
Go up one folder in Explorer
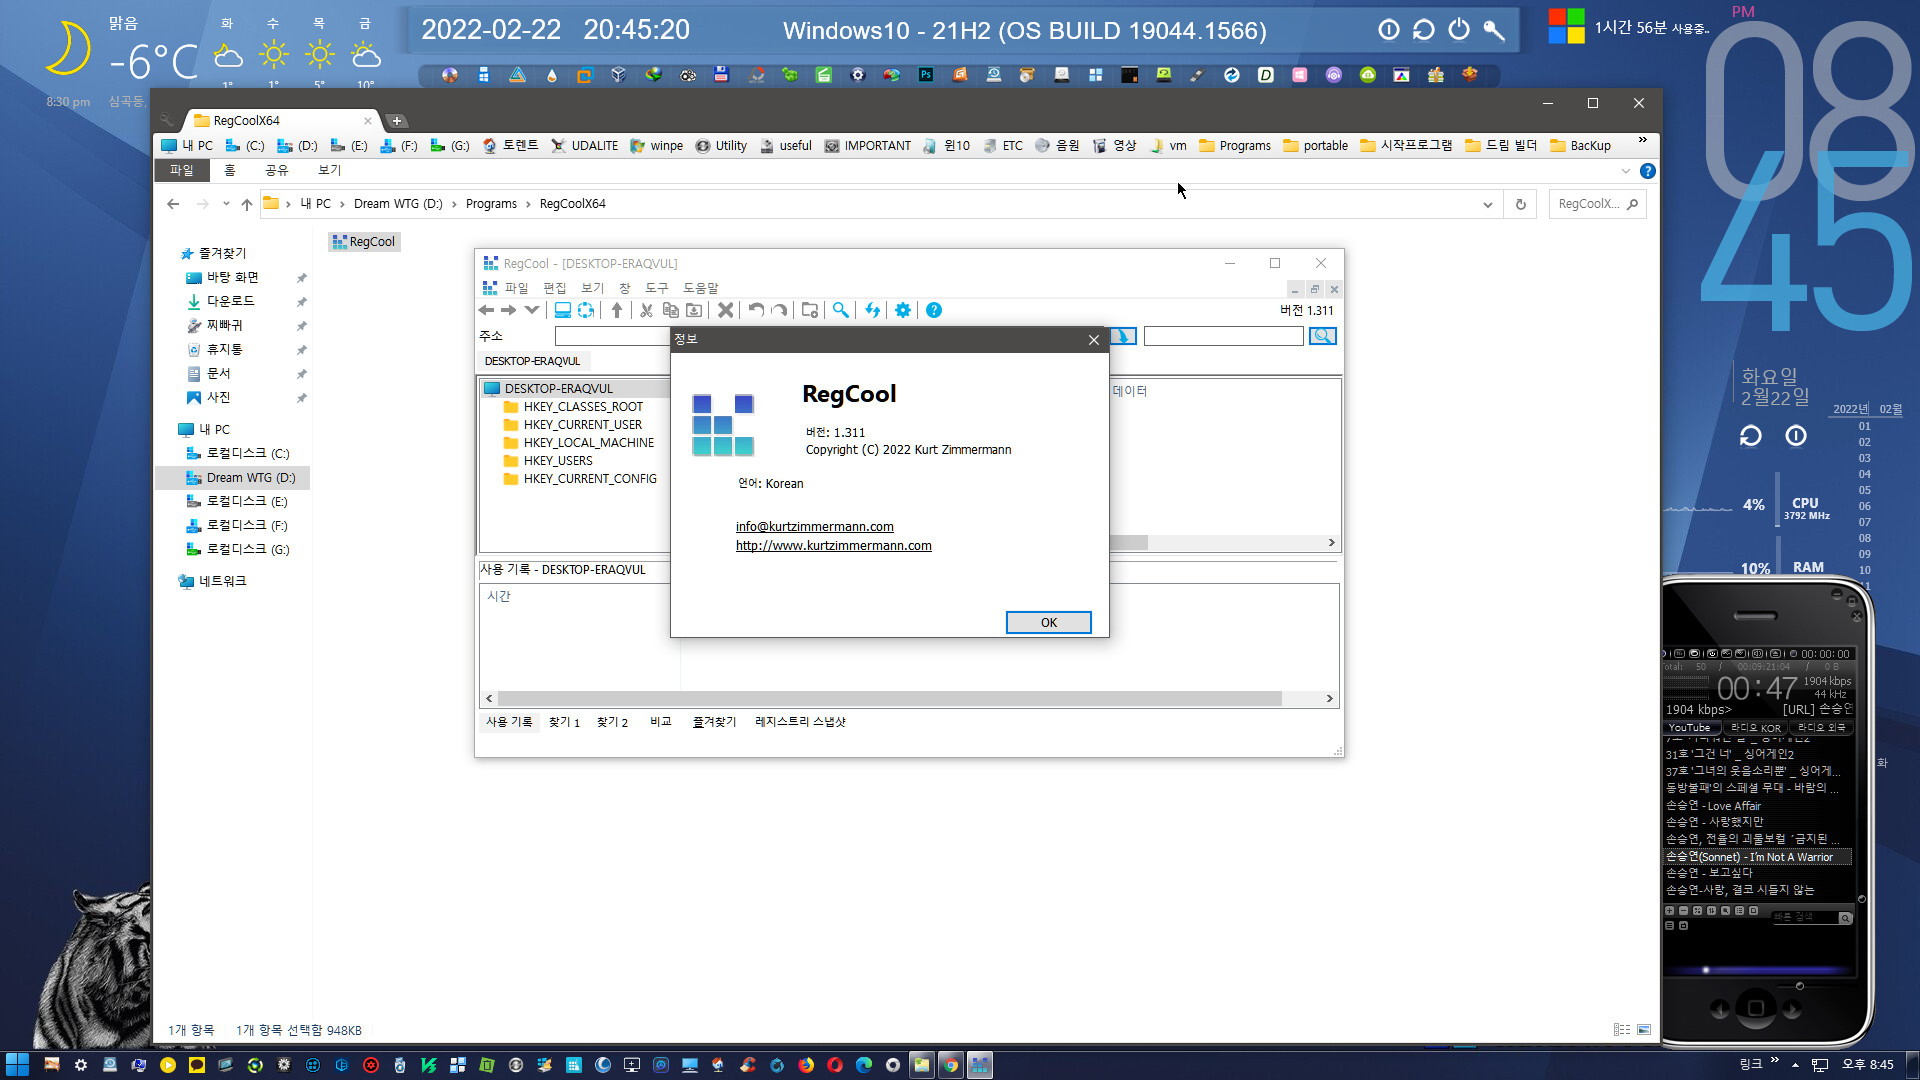tap(247, 204)
